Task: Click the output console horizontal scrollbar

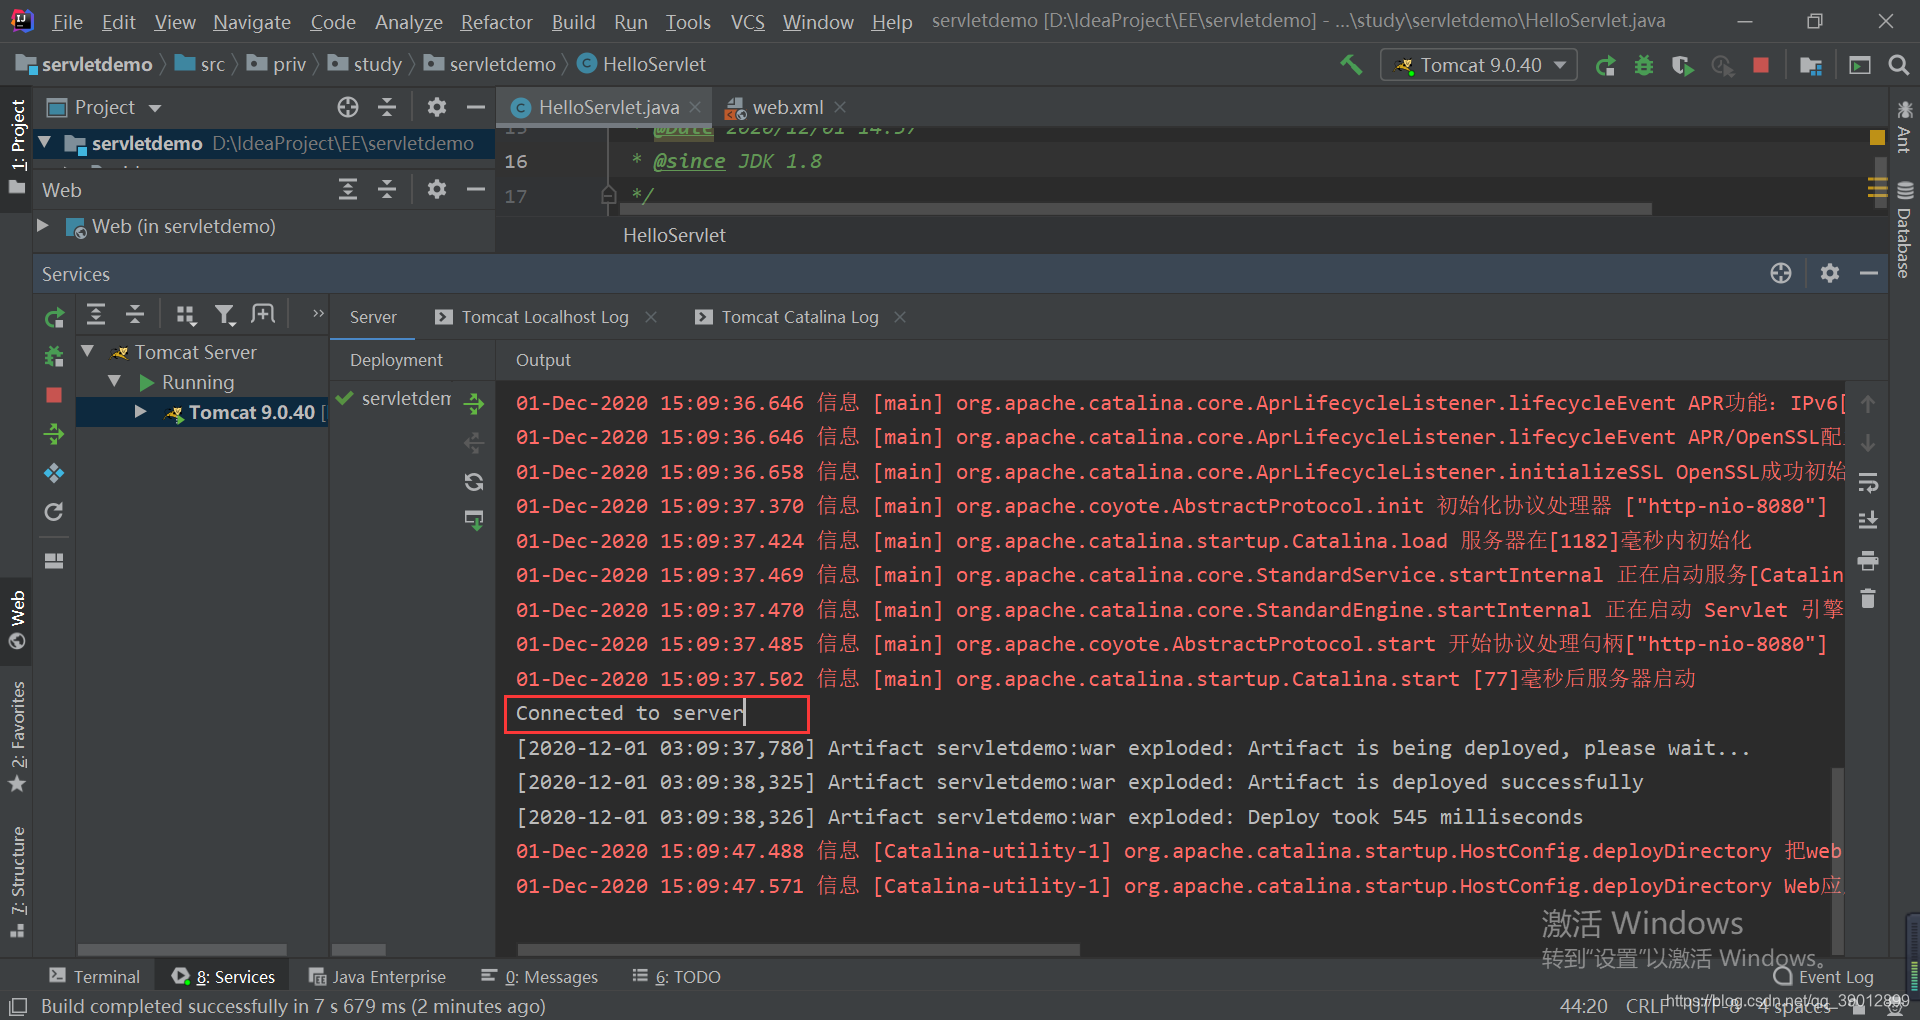Action: pyautogui.click(x=798, y=949)
